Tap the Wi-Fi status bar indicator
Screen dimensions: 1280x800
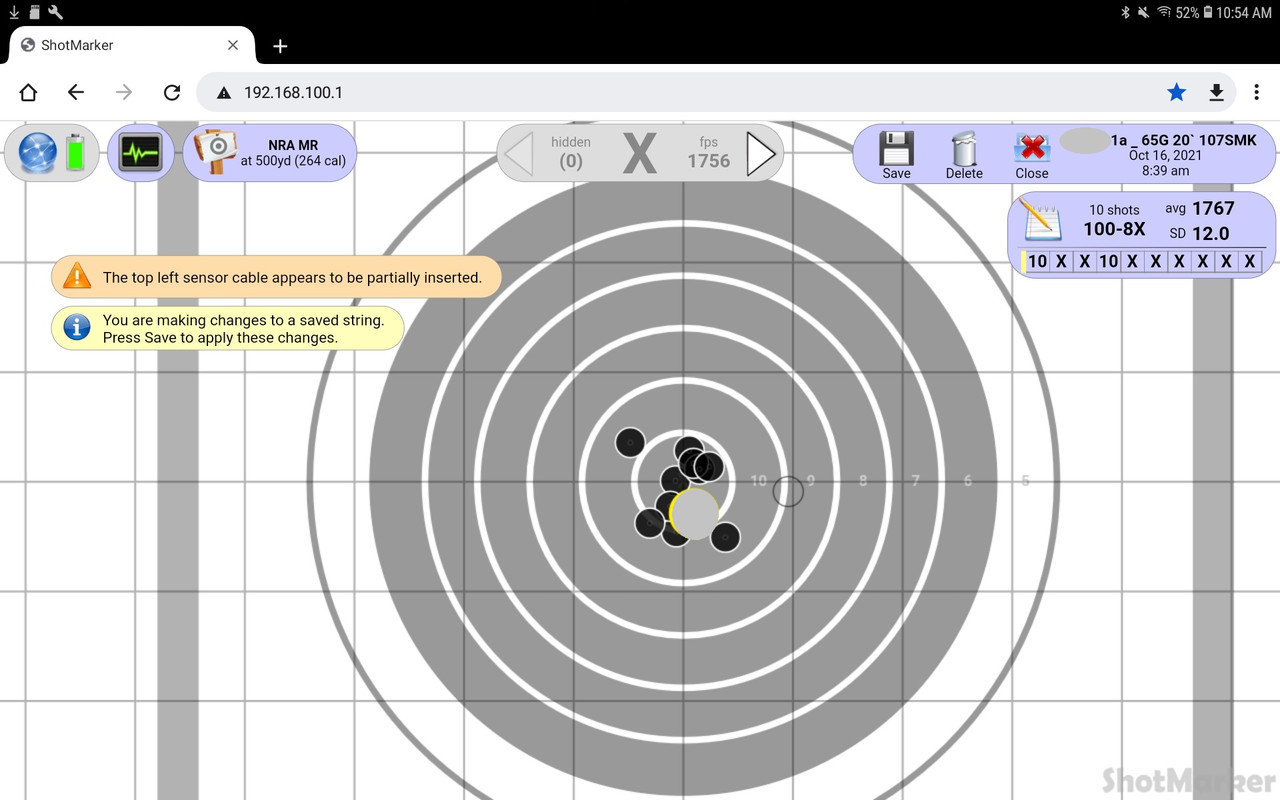click(x=1164, y=12)
